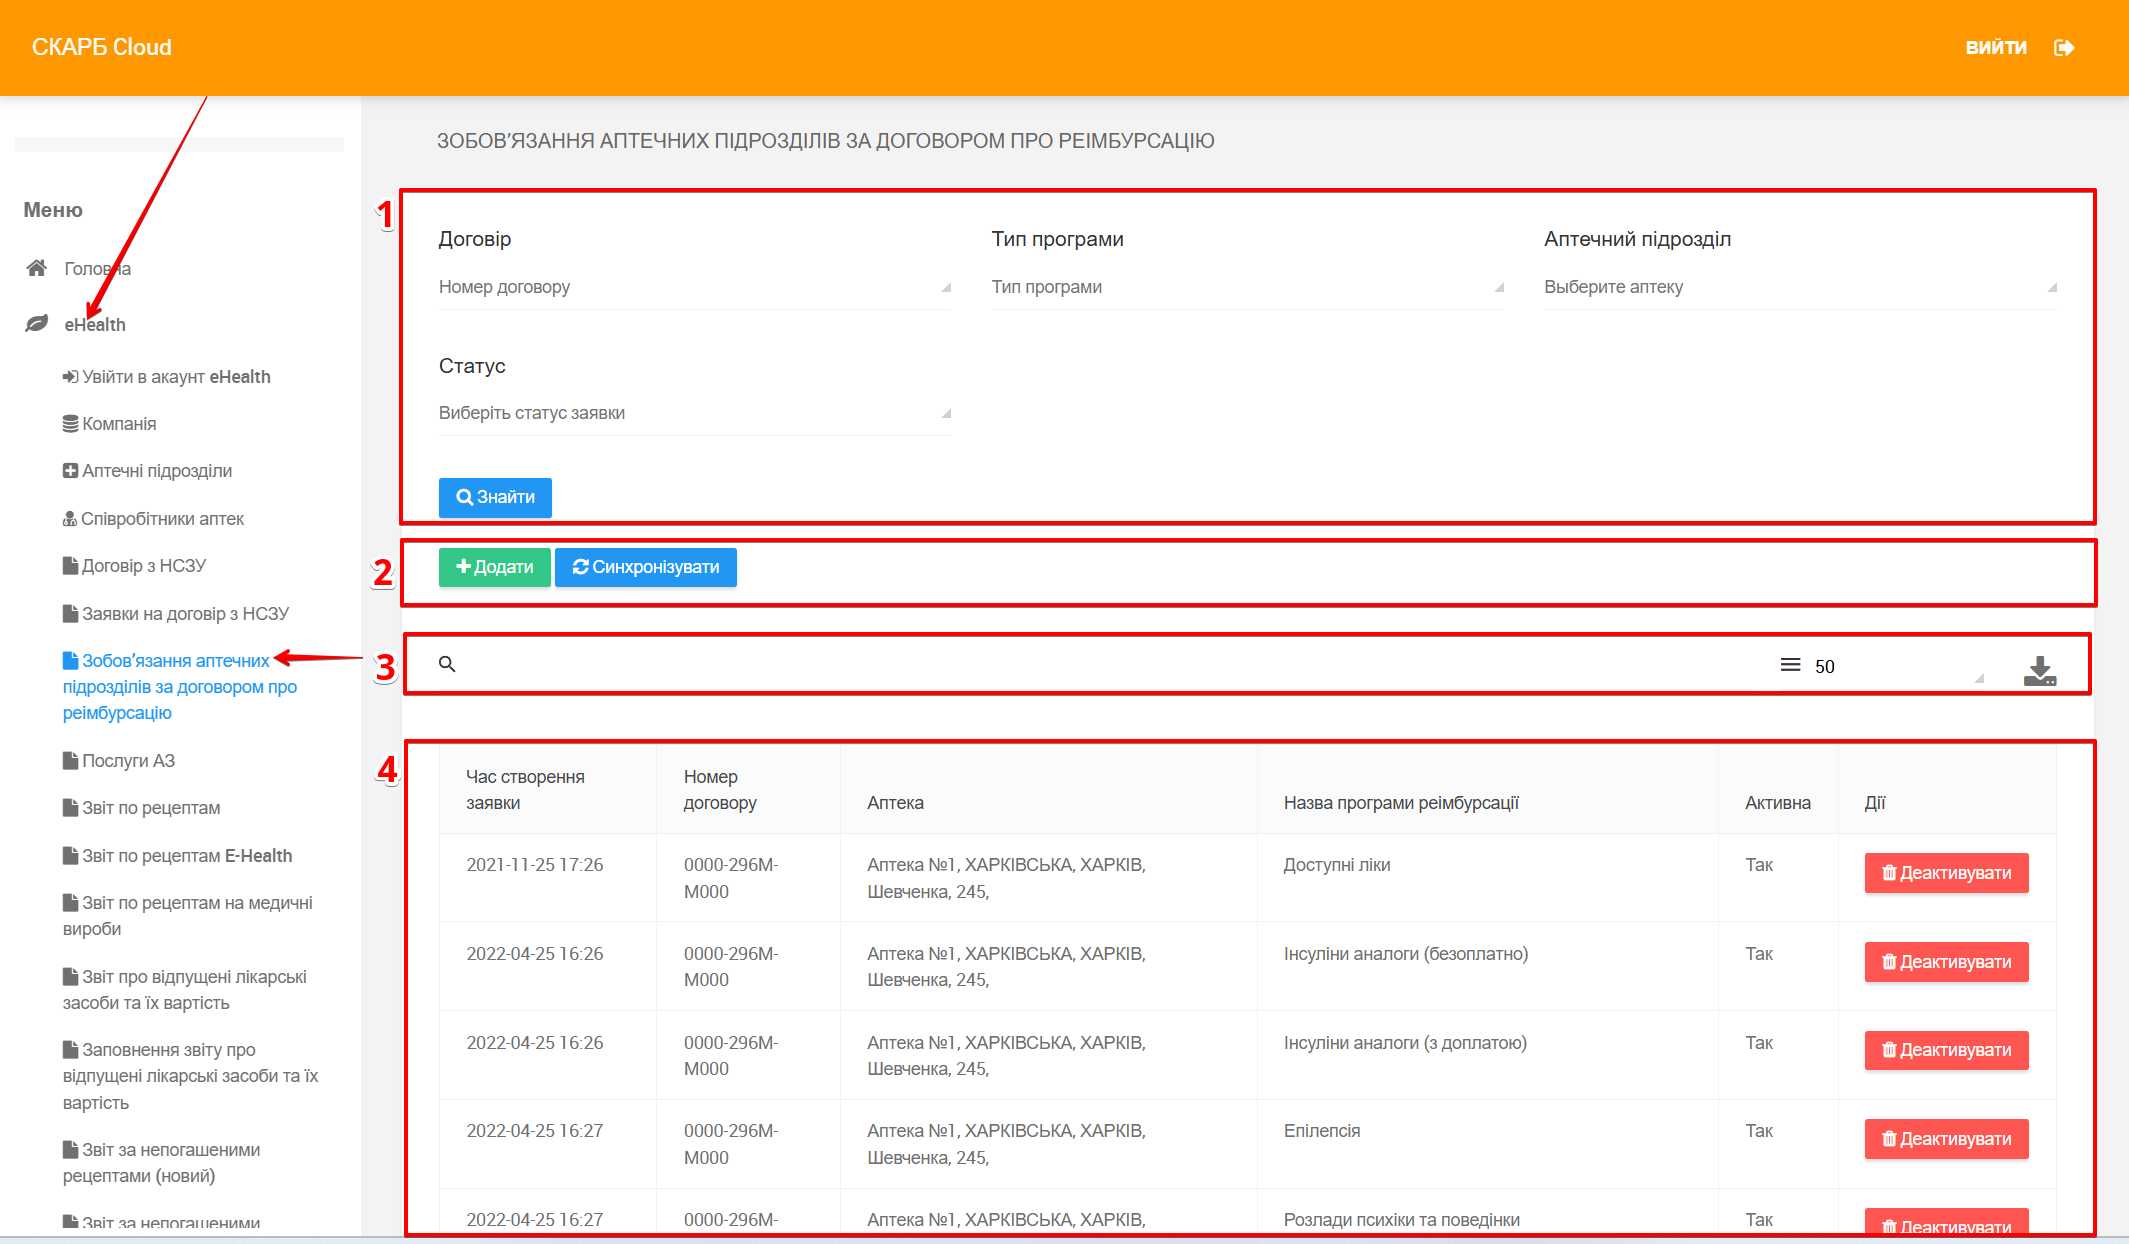Click the Співробітники аптек people icon
2129x1244 pixels.
(x=70, y=519)
